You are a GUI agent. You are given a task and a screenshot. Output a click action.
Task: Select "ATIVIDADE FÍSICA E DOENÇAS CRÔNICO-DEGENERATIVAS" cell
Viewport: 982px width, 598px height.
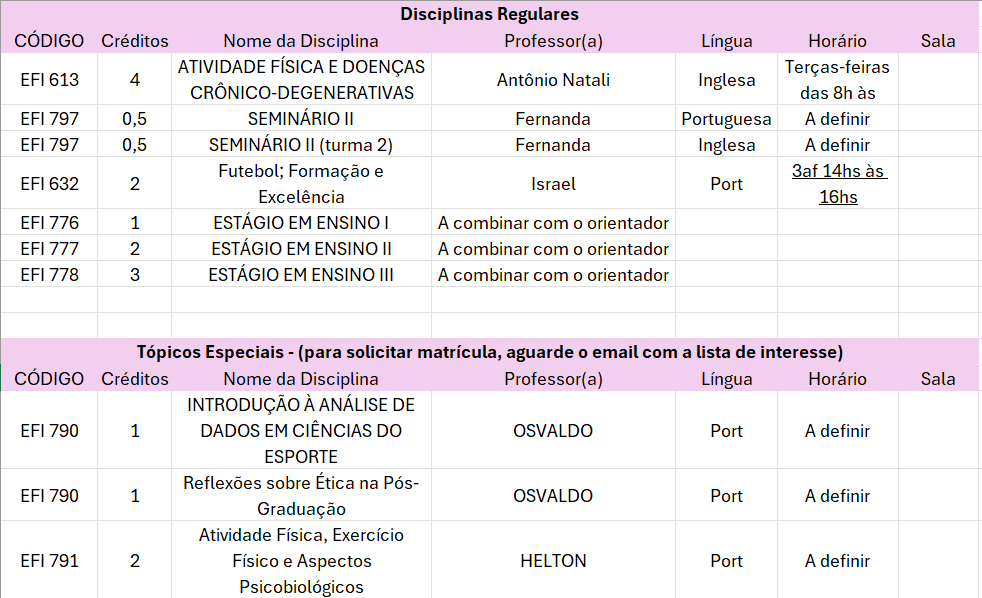coord(301,80)
